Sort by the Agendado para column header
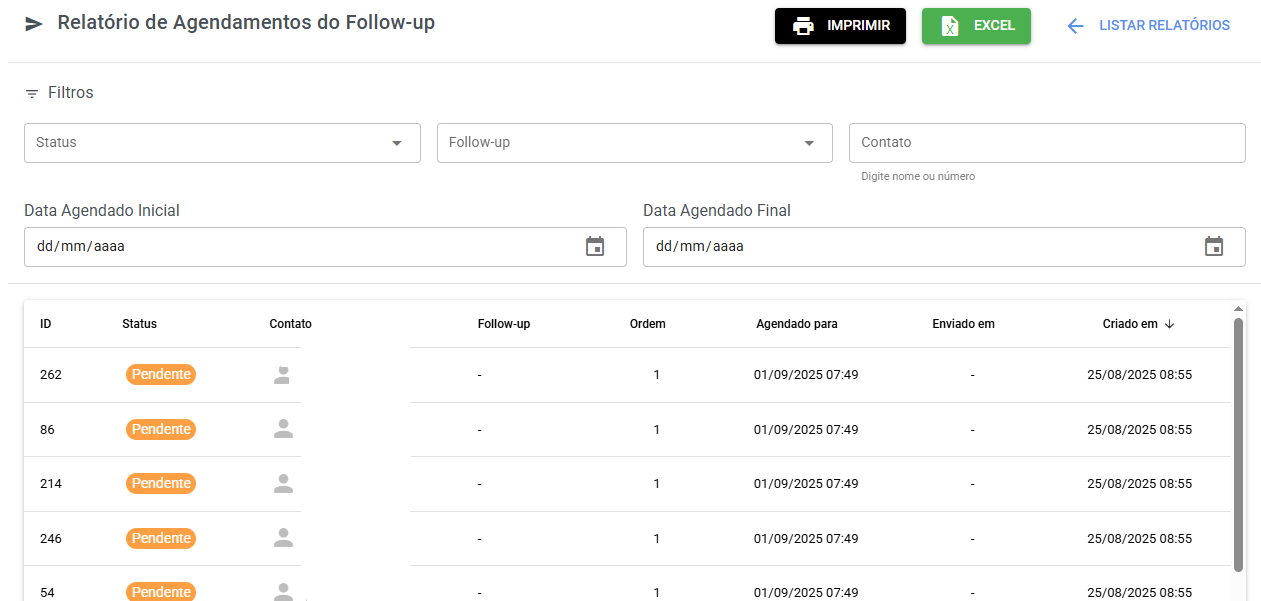The height and width of the screenshot is (601, 1261). click(x=797, y=324)
